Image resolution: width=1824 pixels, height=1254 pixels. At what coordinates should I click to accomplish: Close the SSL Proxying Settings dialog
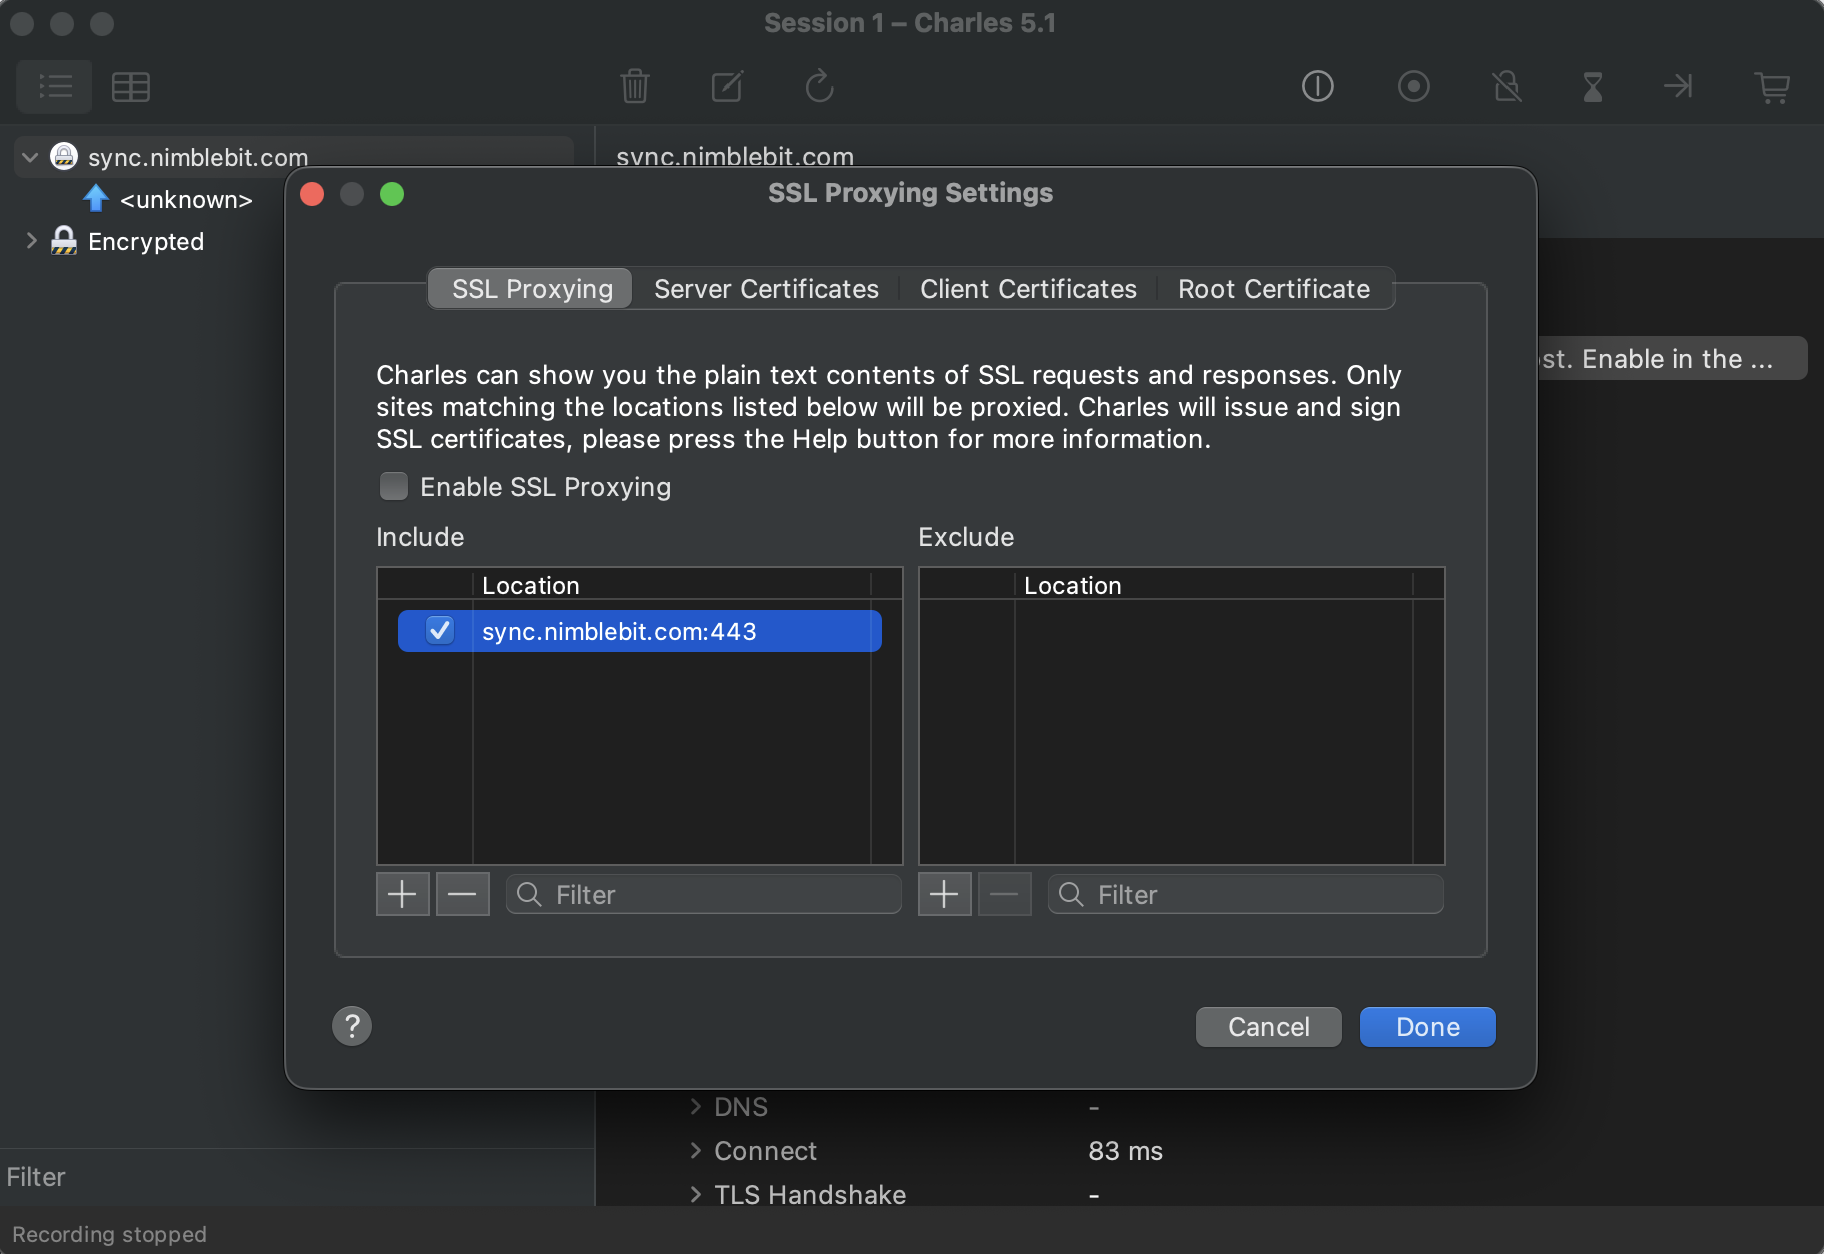tap(312, 194)
